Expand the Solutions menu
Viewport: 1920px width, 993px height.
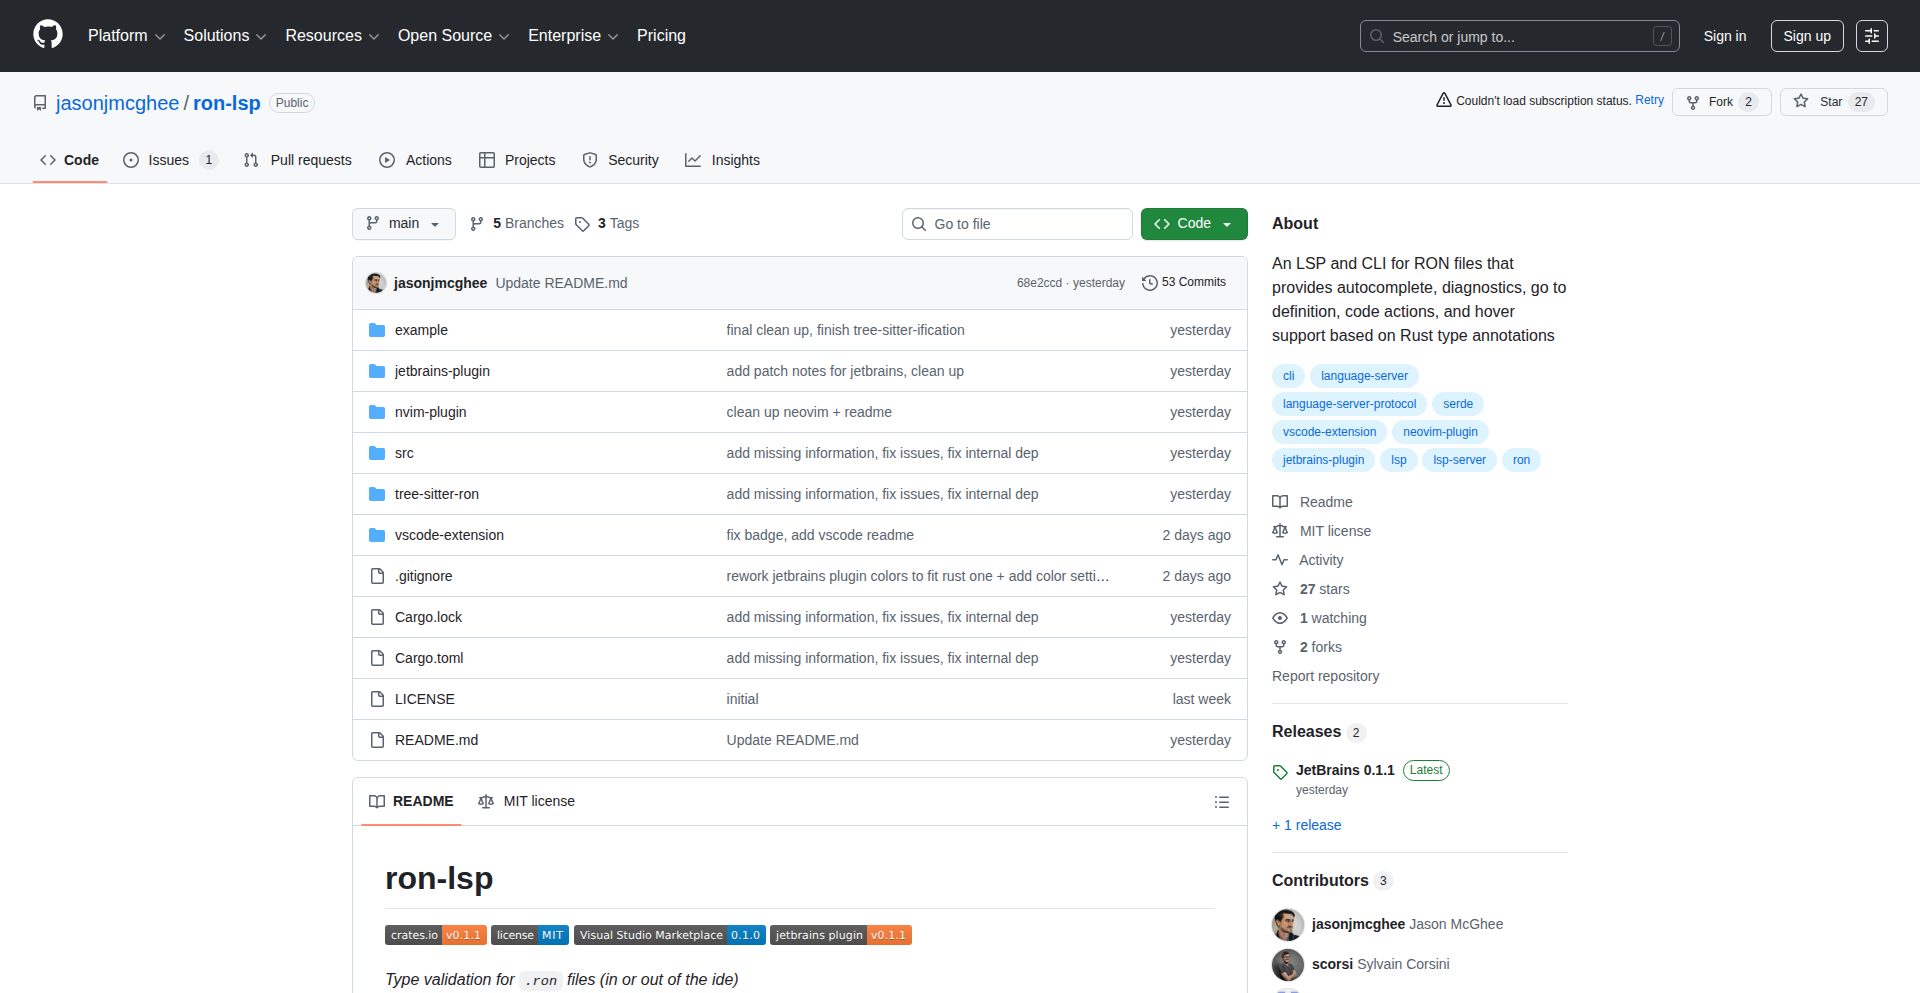(x=225, y=36)
